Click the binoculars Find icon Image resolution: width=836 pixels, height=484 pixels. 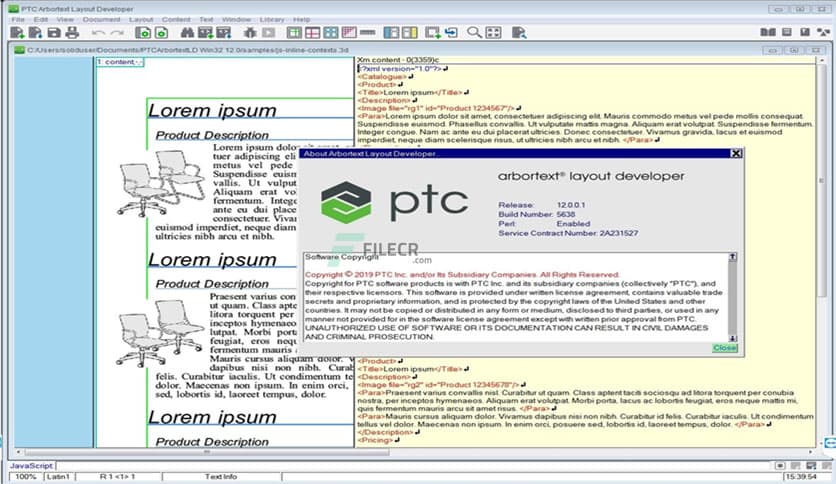coord(187,33)
